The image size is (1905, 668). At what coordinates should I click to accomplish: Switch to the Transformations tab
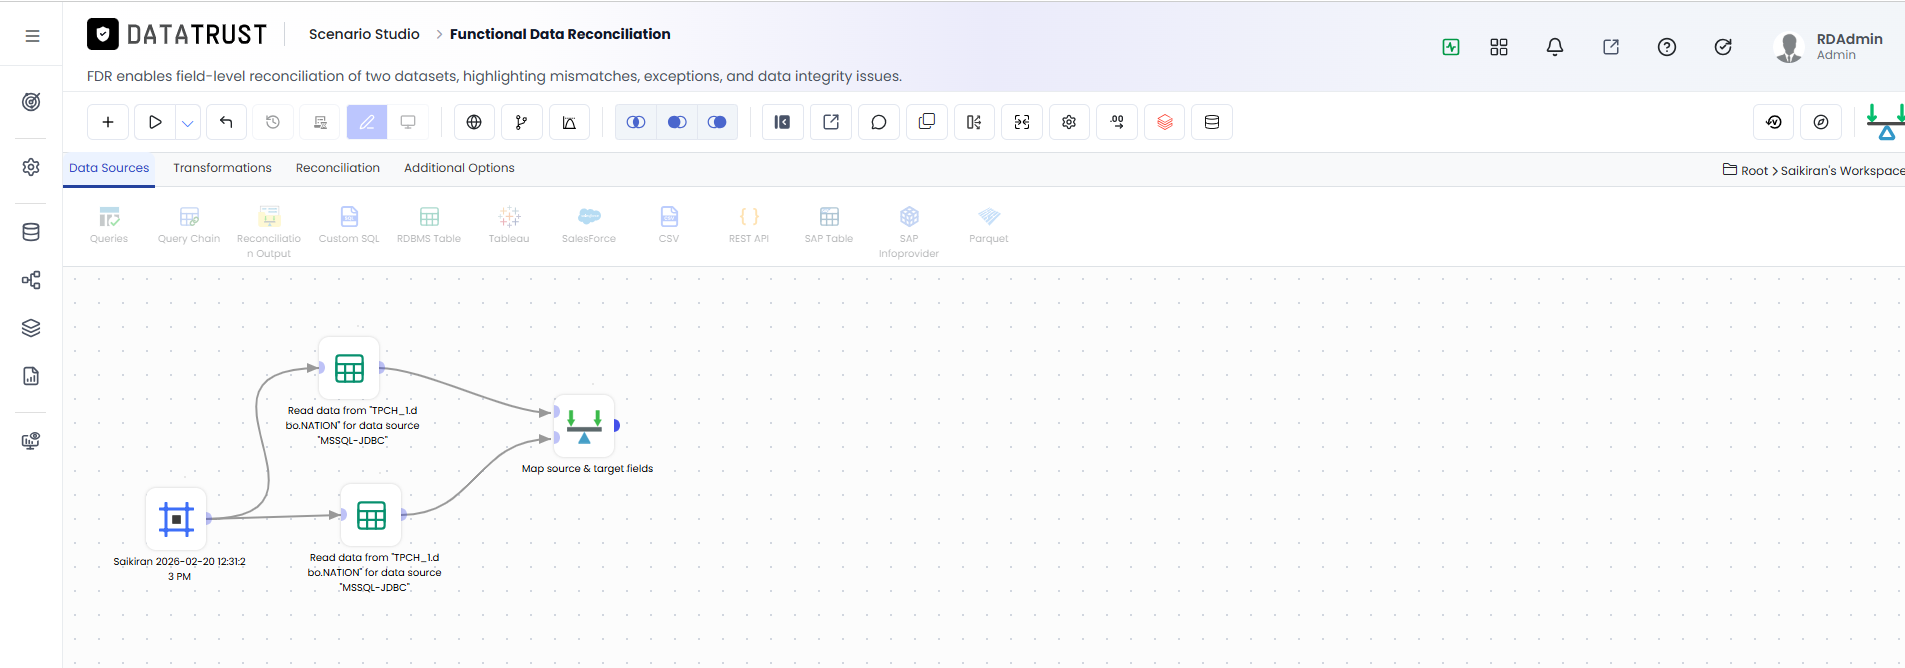click(x=222, y=168)
